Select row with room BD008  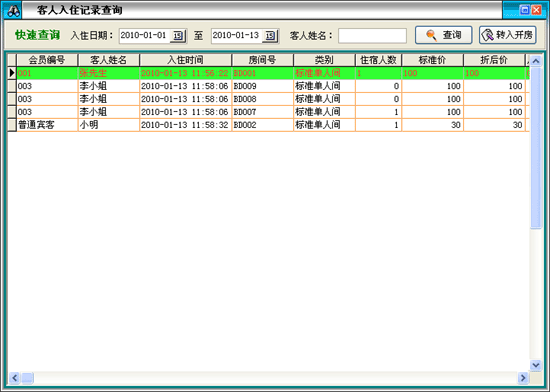(x=268, y=99)
